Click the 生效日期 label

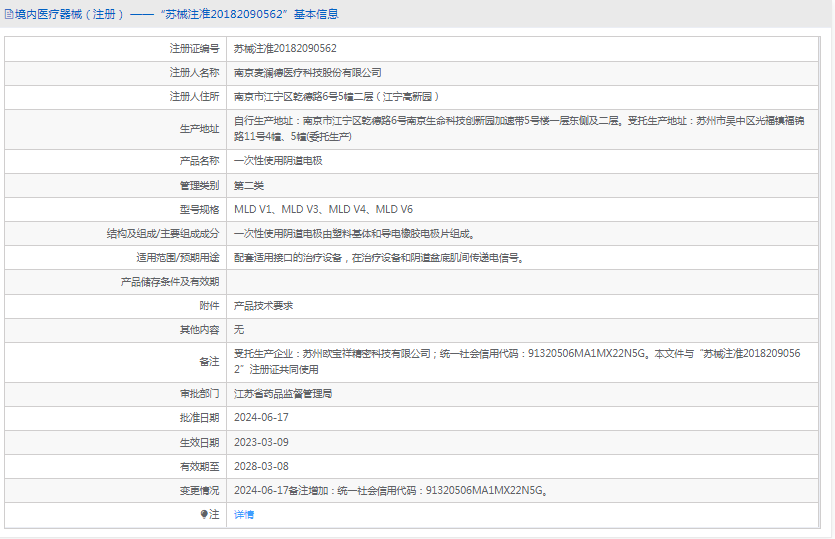tap(199, 442)
